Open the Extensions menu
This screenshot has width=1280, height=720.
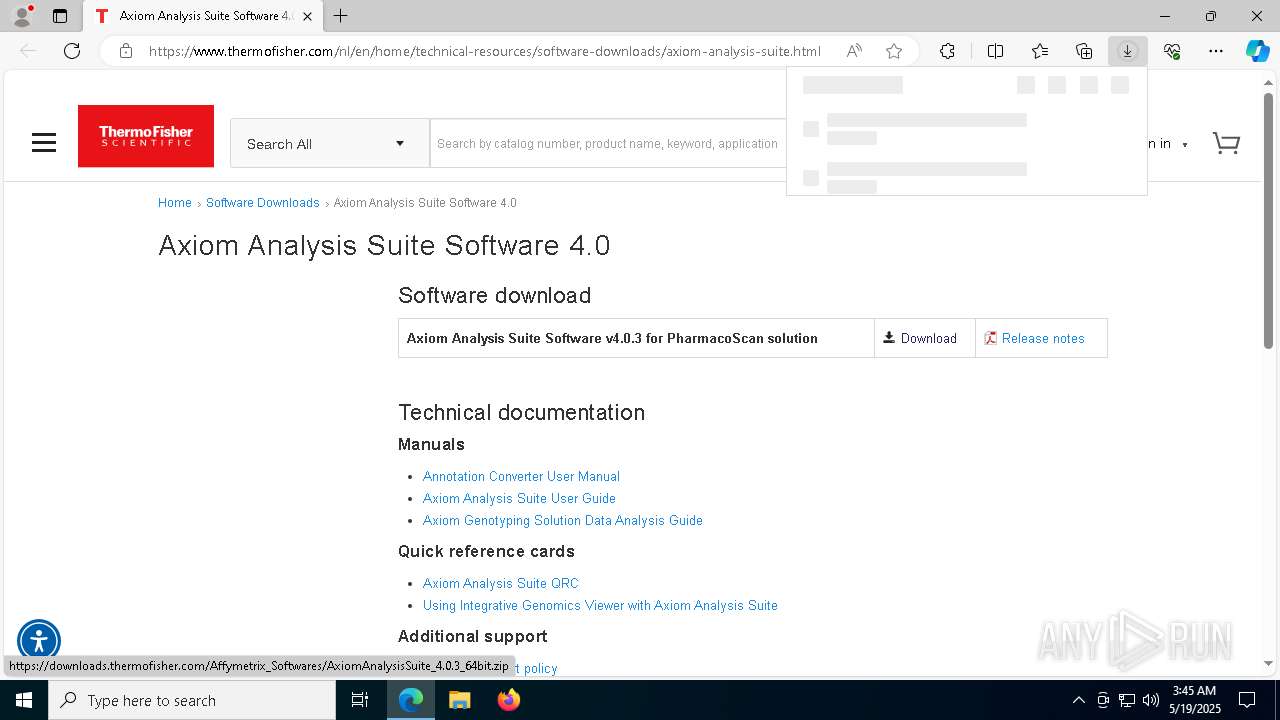click(947, 51)
